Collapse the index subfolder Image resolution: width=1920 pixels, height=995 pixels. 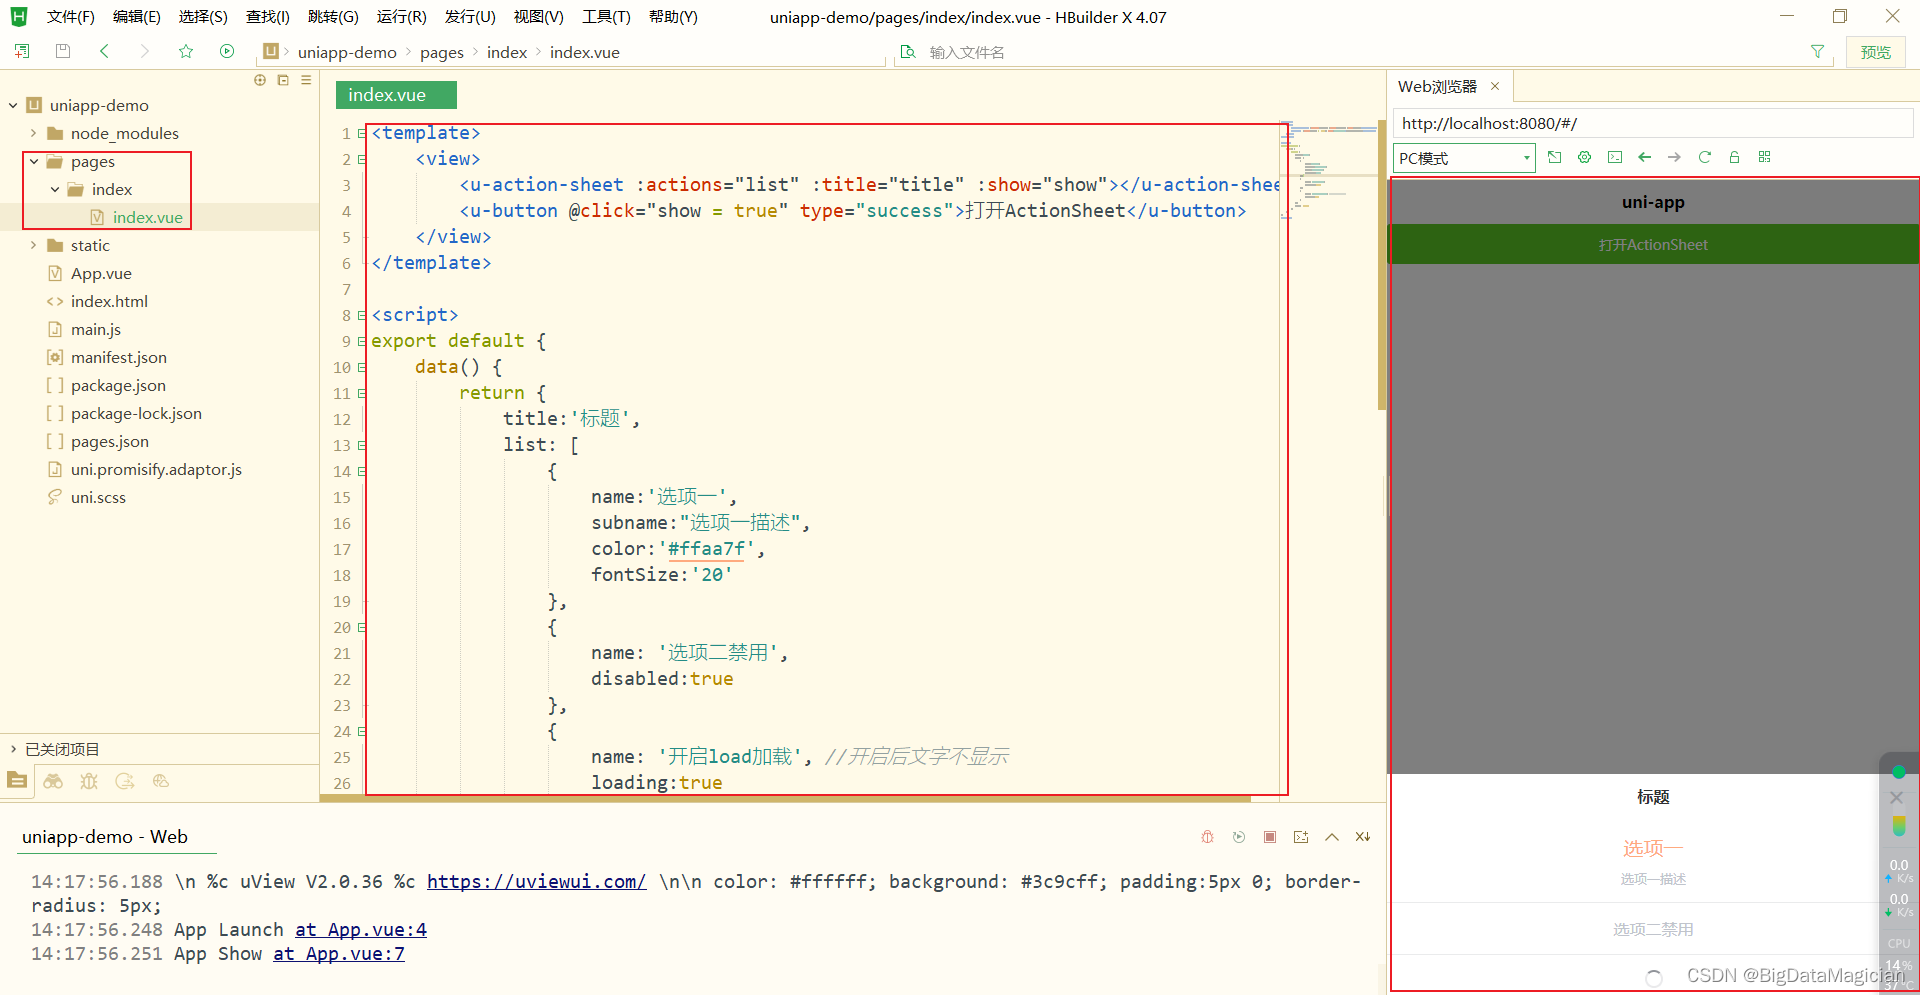54,189
